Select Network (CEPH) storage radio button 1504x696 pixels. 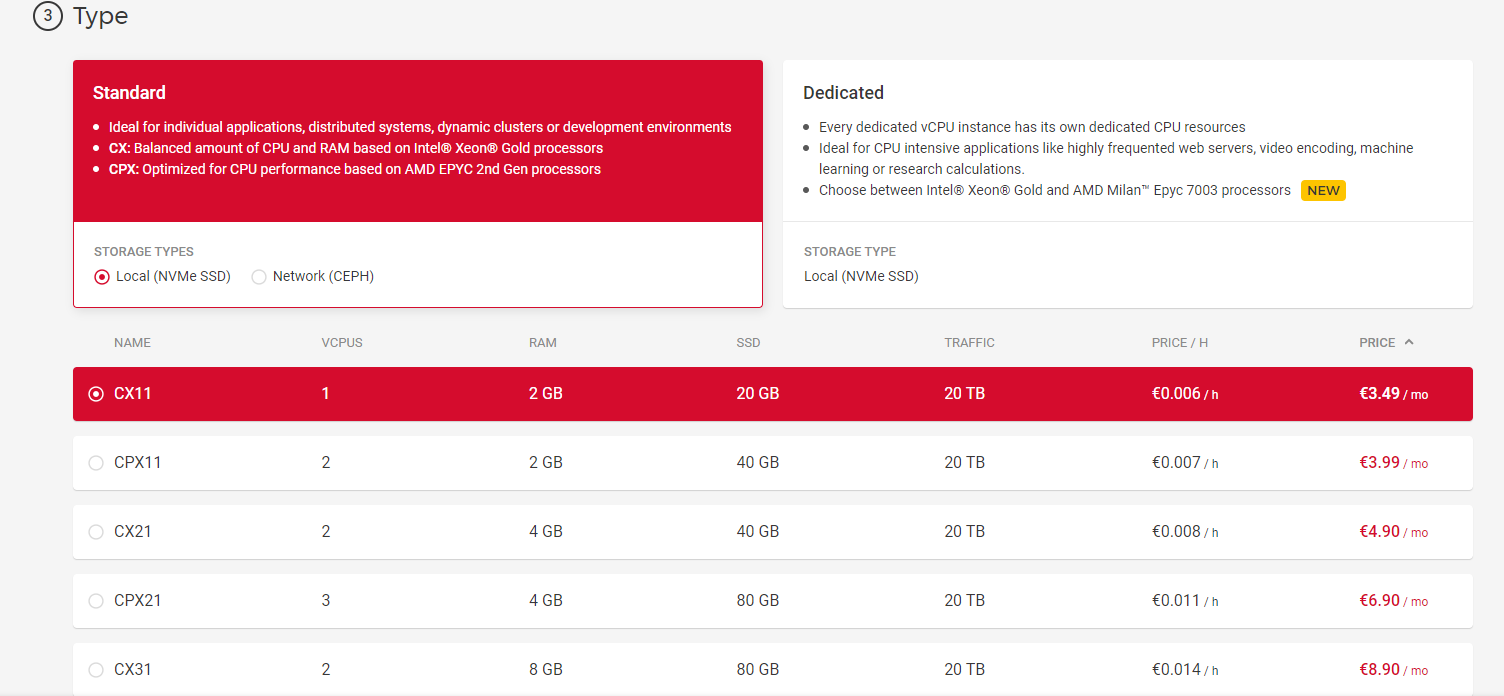coord(259,277)
